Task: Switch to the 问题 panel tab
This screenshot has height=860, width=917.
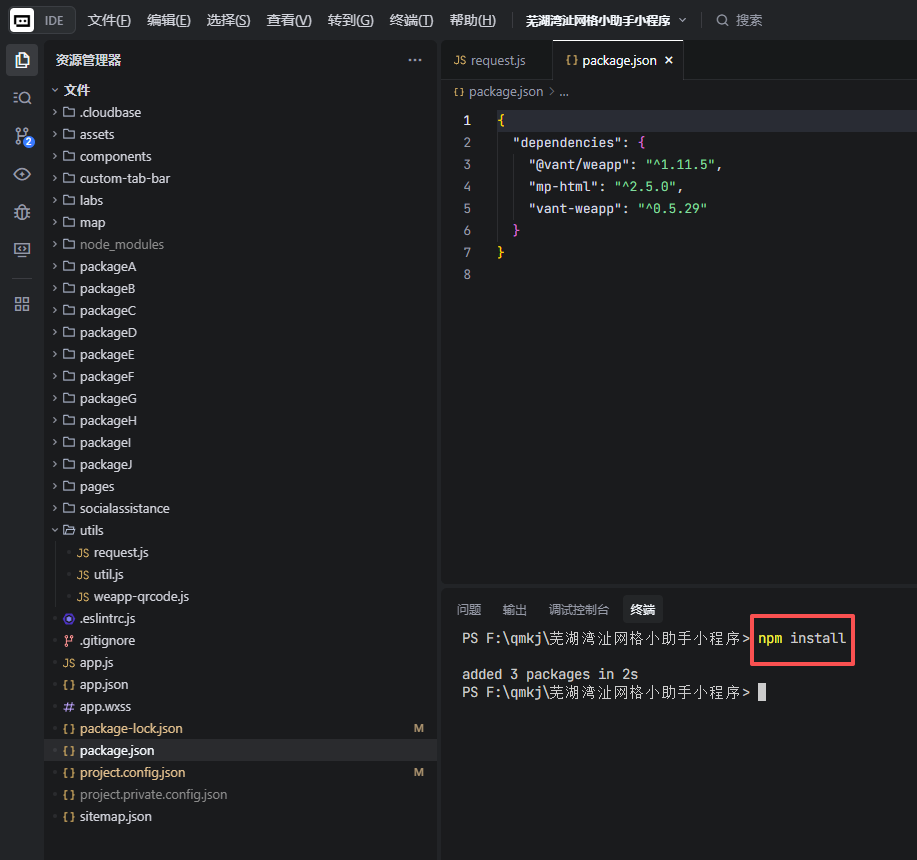Action: point(469,609)
